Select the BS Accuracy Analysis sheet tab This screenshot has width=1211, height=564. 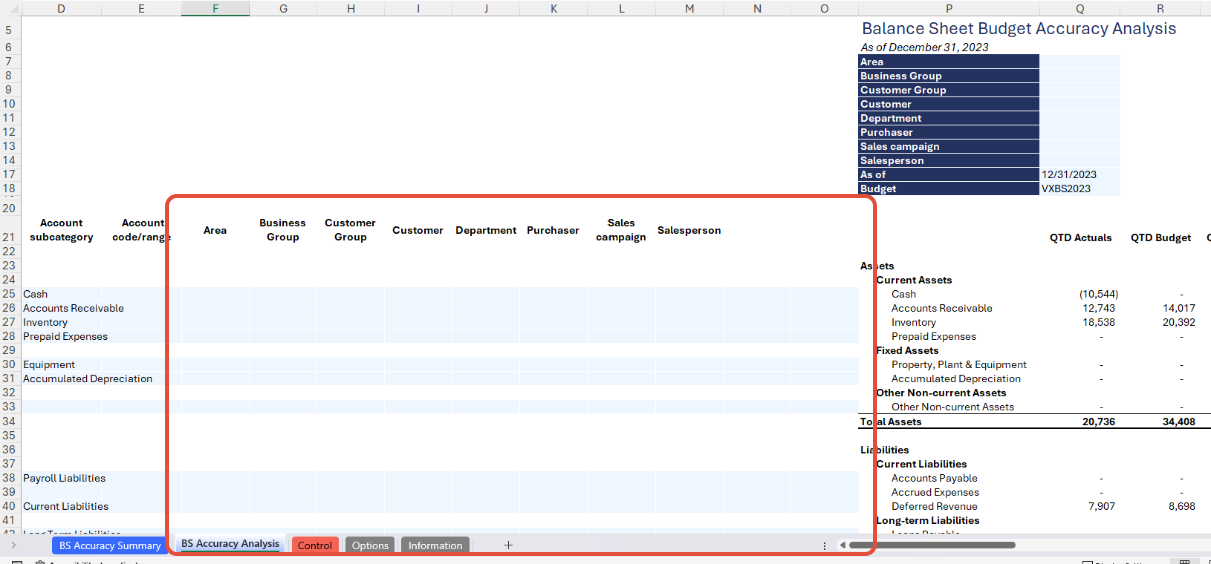(230, 544)
